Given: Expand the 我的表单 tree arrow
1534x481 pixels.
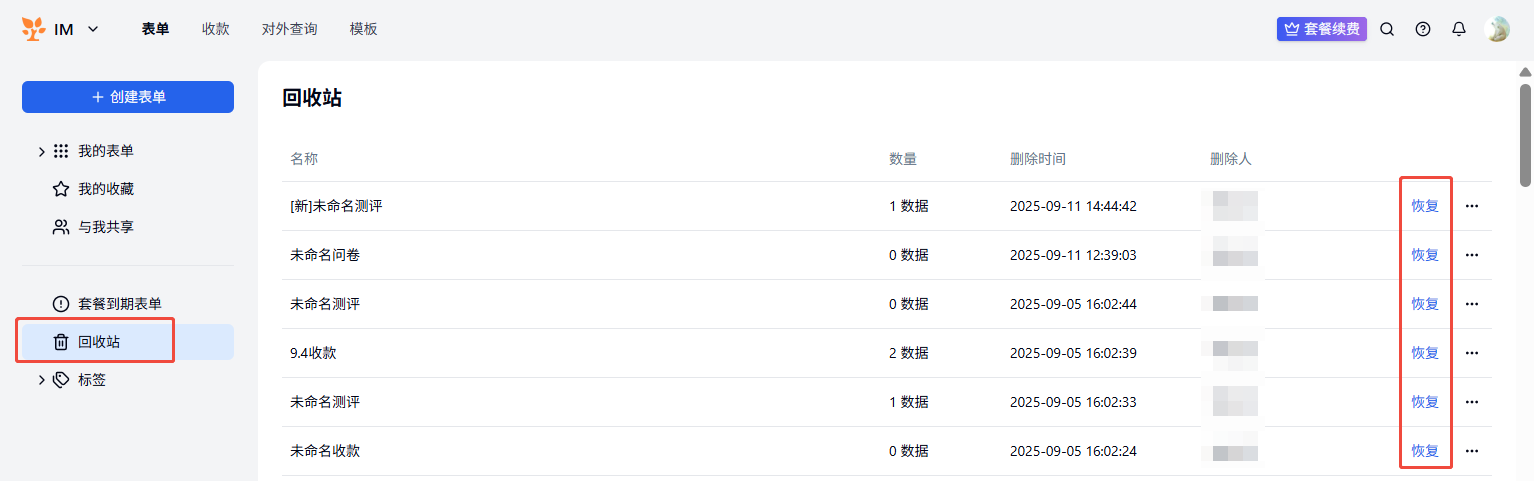Looking at the screenshot, I should [x=41, y=151].
